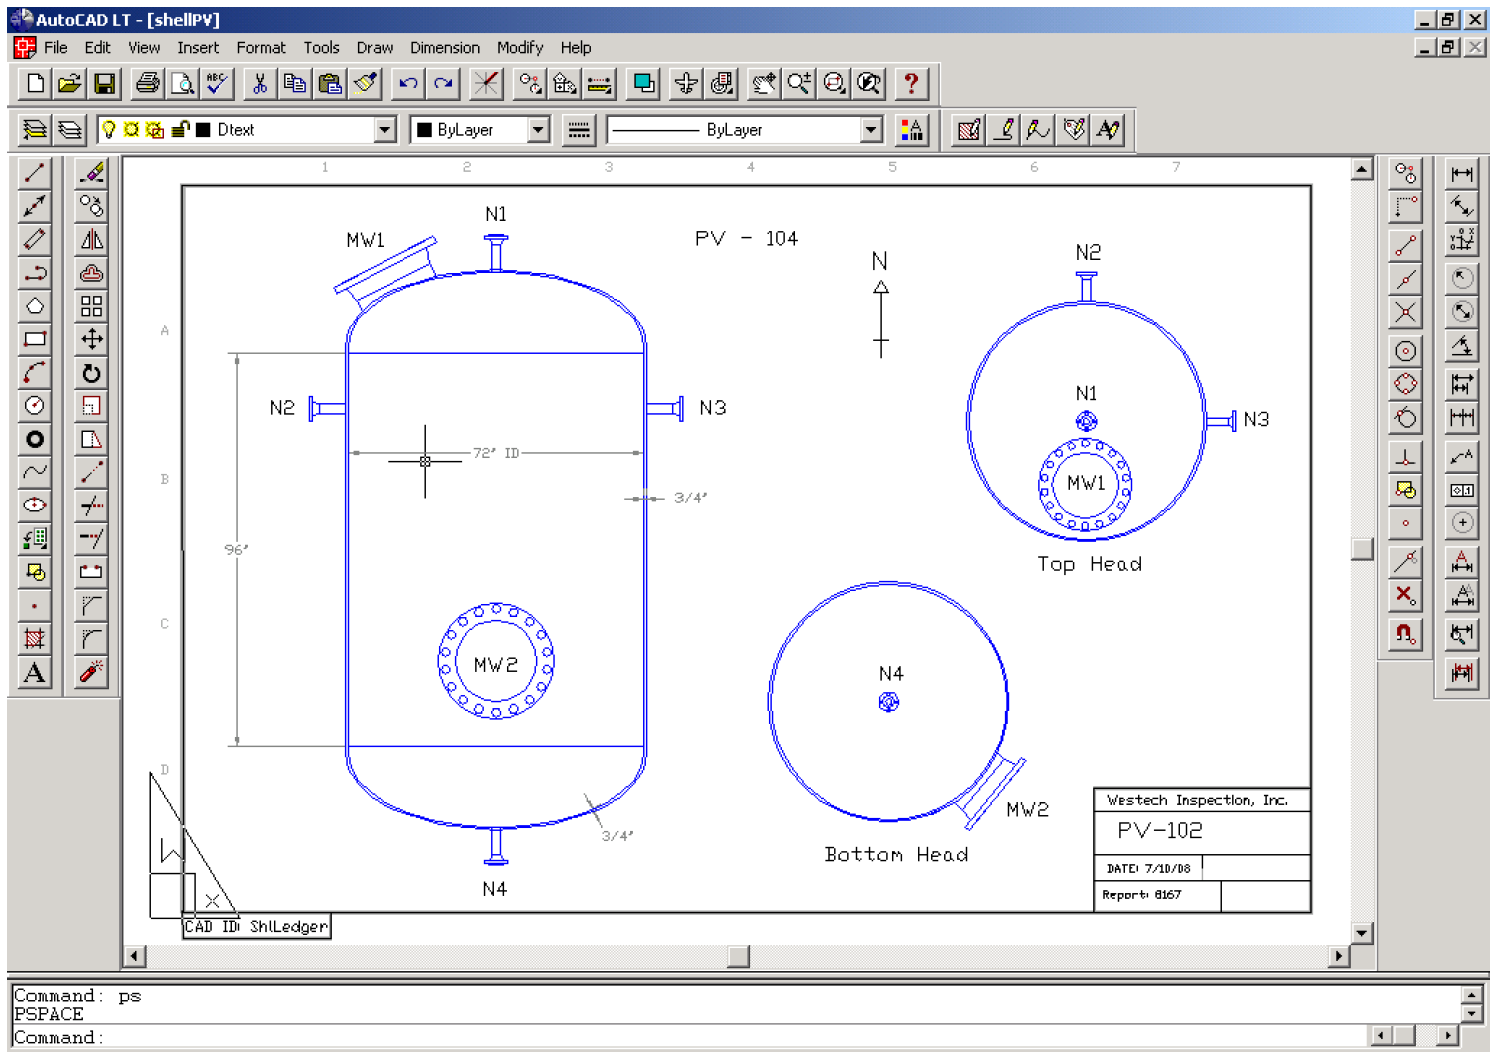Click the Help question mark button
The width and height of the screenshot is (1497, 1052).
[911, 84]
